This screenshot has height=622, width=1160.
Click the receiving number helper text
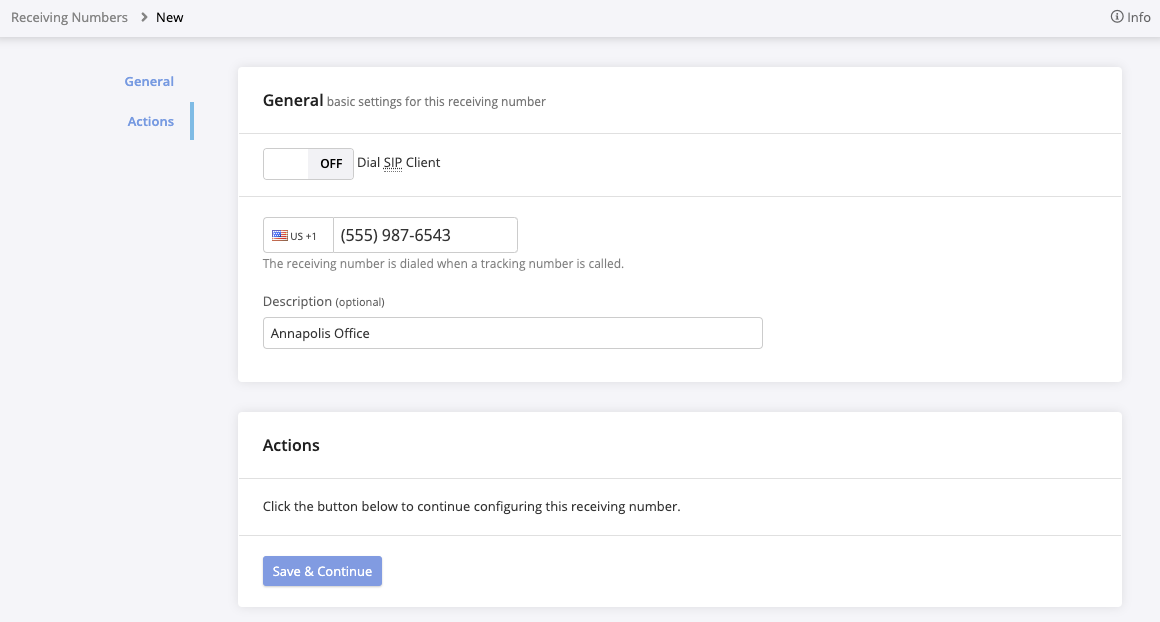coord(443,264)
